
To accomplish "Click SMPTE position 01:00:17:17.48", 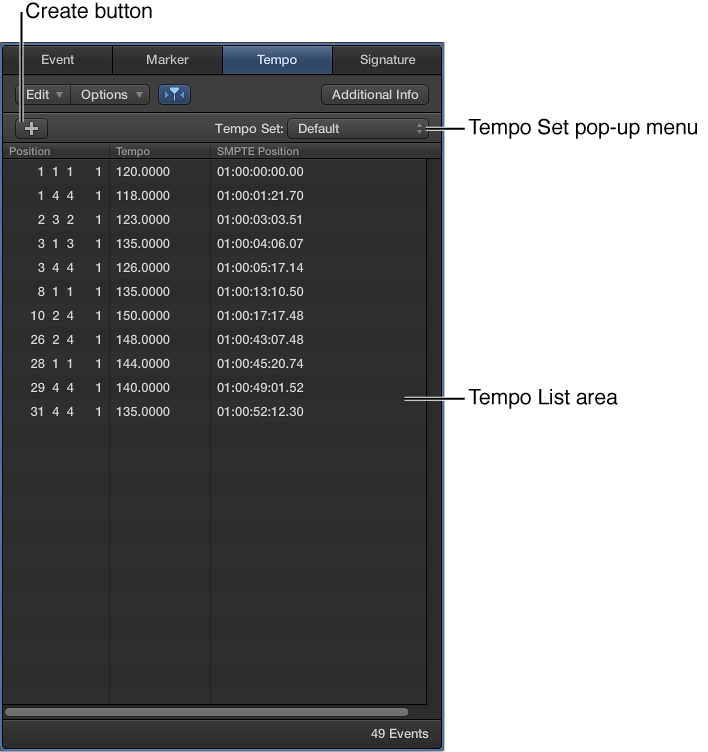I will [260, 316].
